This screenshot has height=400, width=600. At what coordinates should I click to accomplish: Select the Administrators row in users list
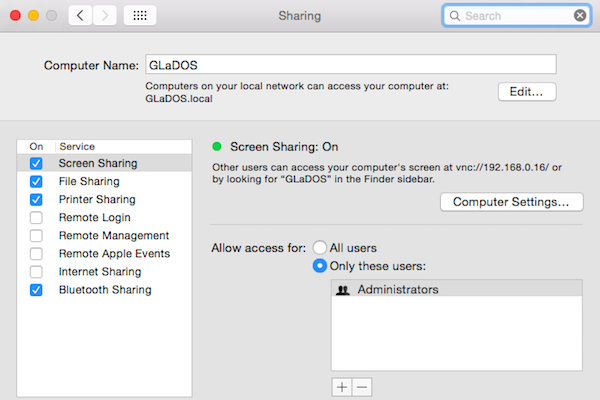click(x=457, y=289)
